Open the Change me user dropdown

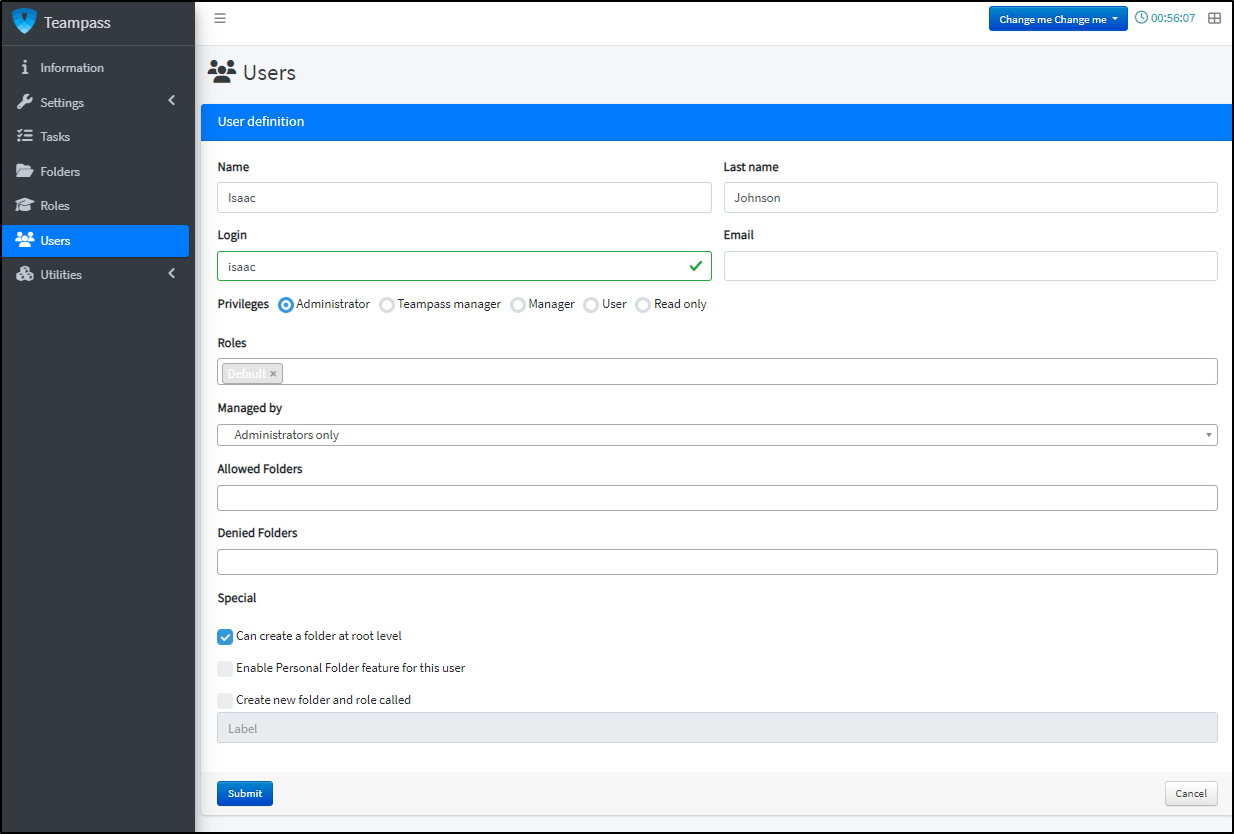pyautogui.click(x=1058, y=19)
